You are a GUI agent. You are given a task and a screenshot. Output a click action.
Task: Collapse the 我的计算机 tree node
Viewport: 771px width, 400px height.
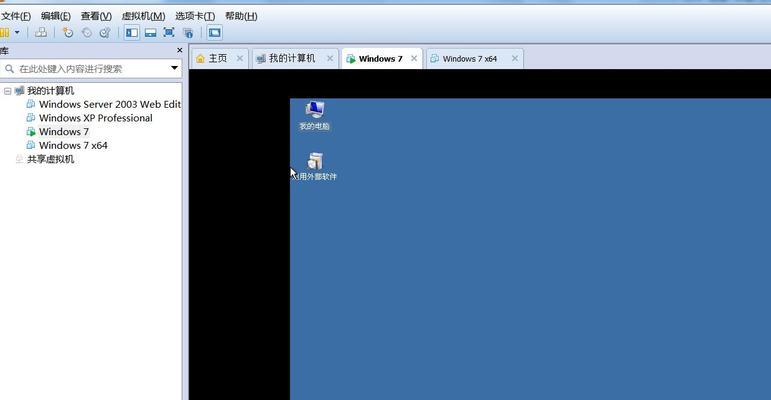pos(7,91)
